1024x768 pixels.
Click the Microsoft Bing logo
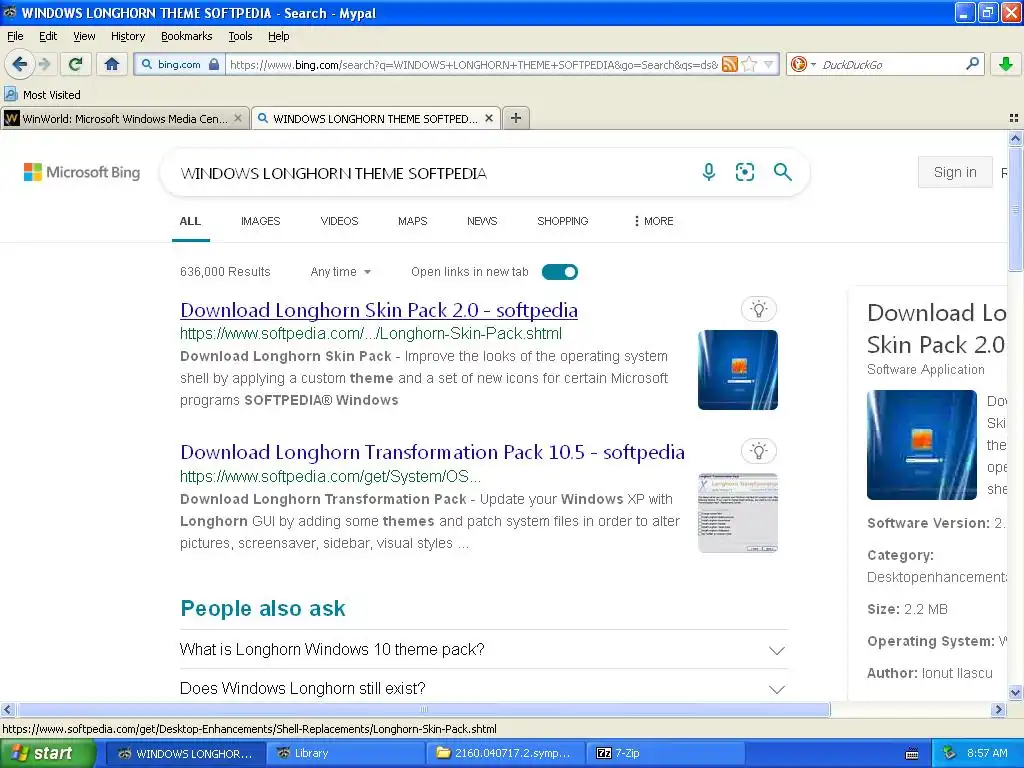[82, 172]
